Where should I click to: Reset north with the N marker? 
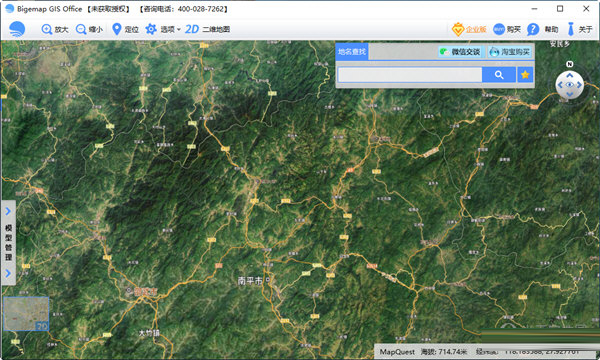[x=569, y=64]
